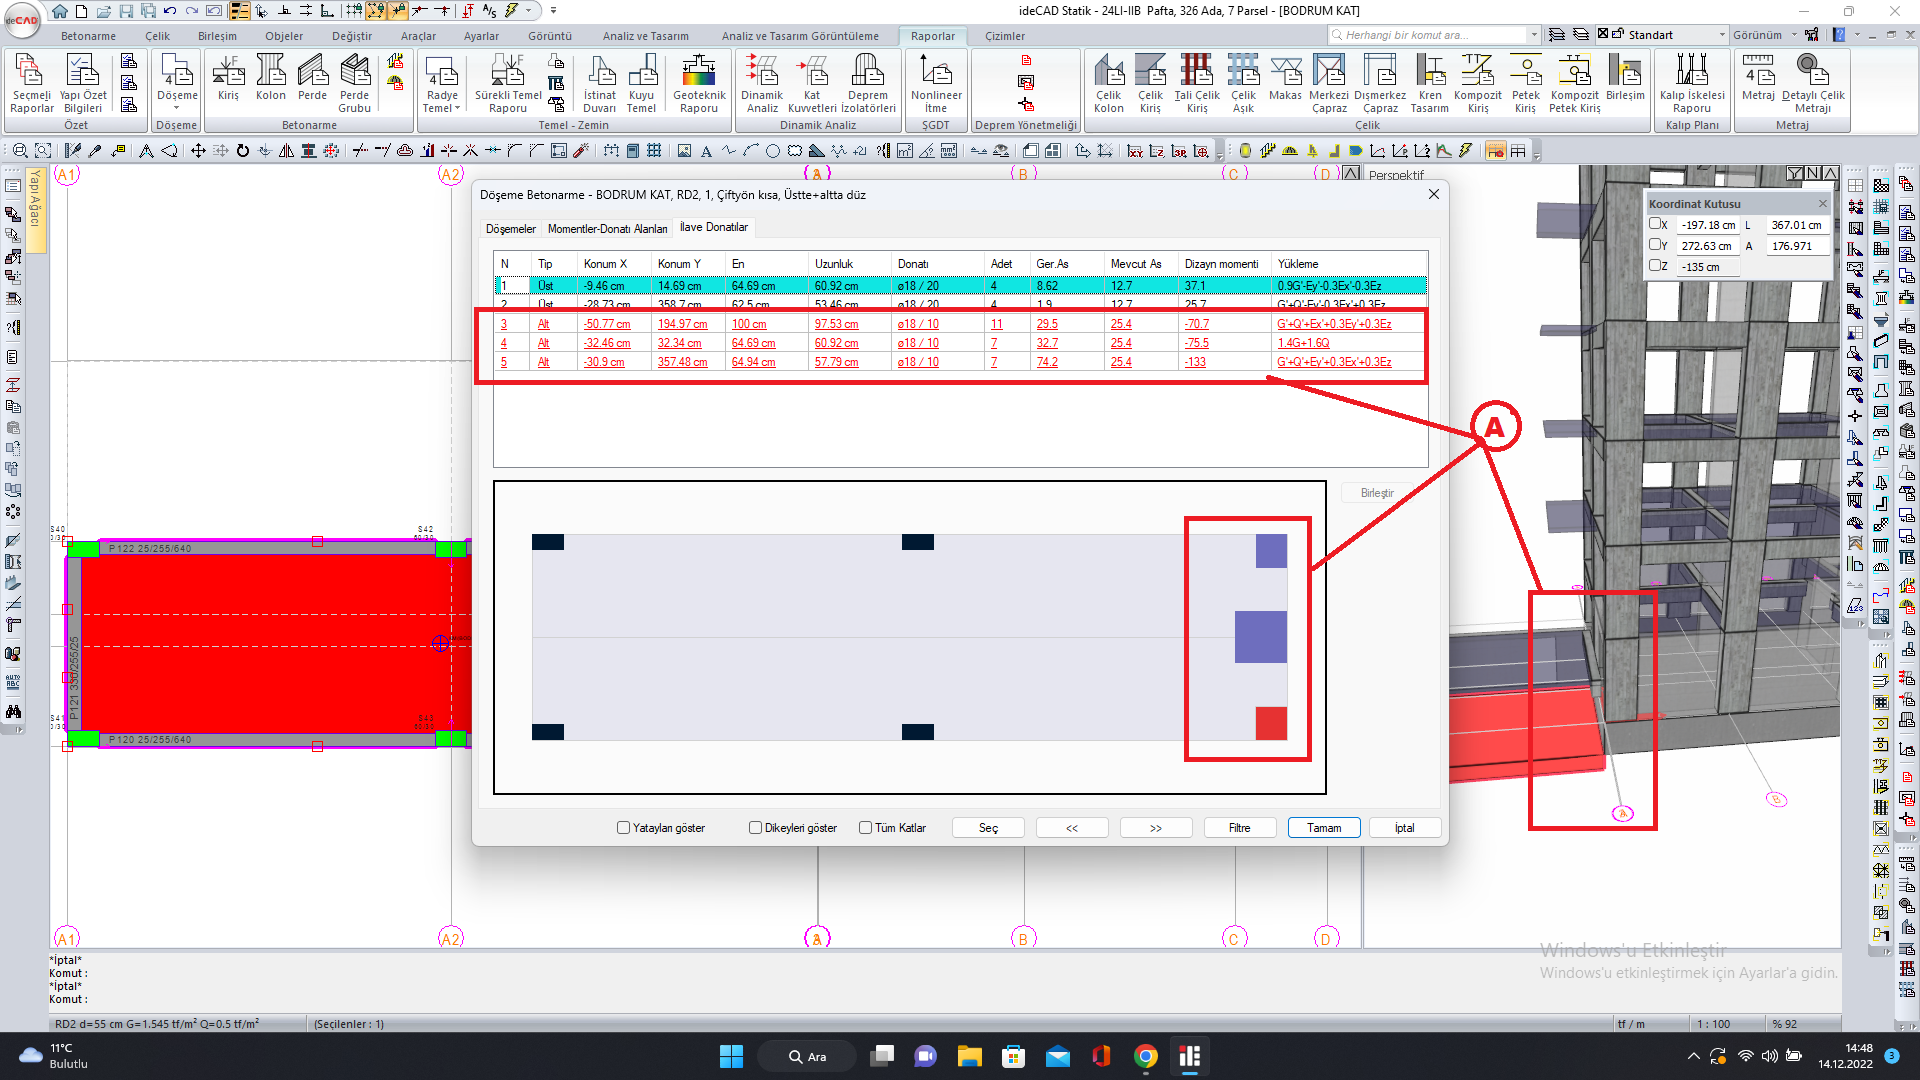1920x1080 pixels.
Task: Open the Perde Grubu report
Action: click(354, 84)
